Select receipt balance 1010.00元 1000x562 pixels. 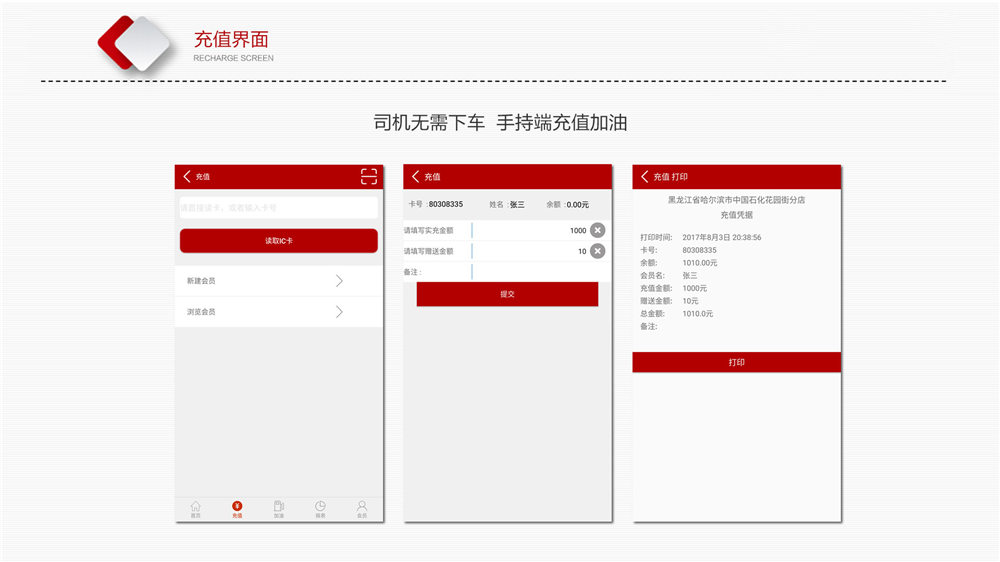[700, 263]
